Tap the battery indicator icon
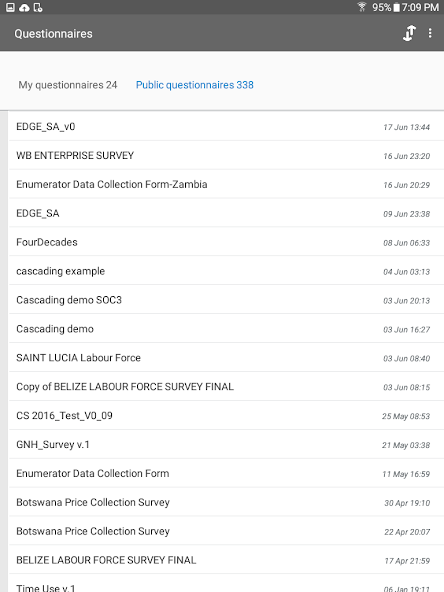444x592 pixels. point(396,8)
